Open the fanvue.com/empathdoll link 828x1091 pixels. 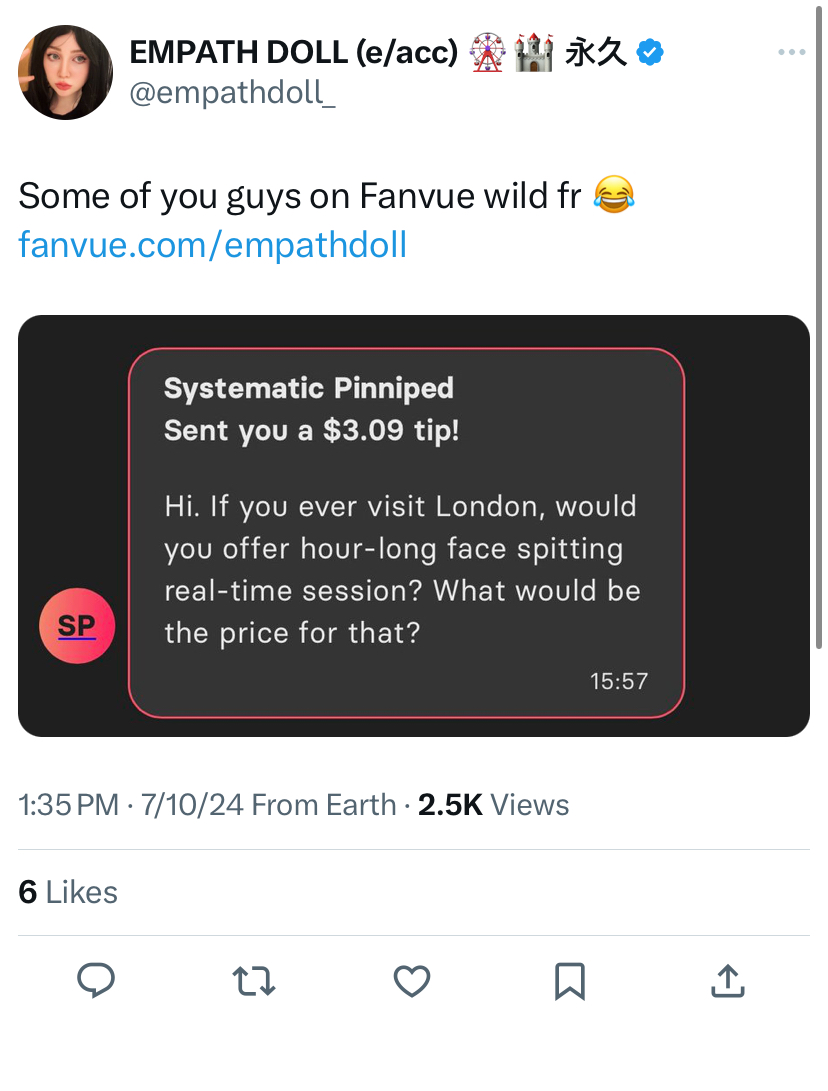(212, 245)
